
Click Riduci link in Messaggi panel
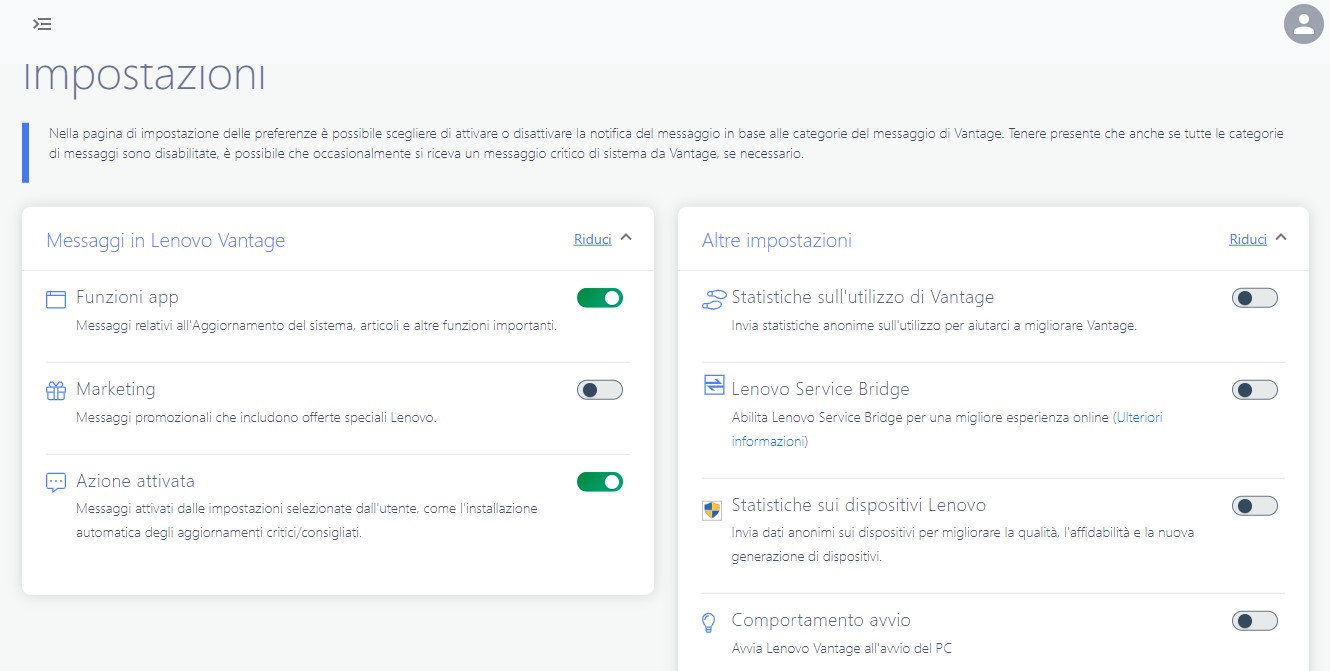pos(593,239)
